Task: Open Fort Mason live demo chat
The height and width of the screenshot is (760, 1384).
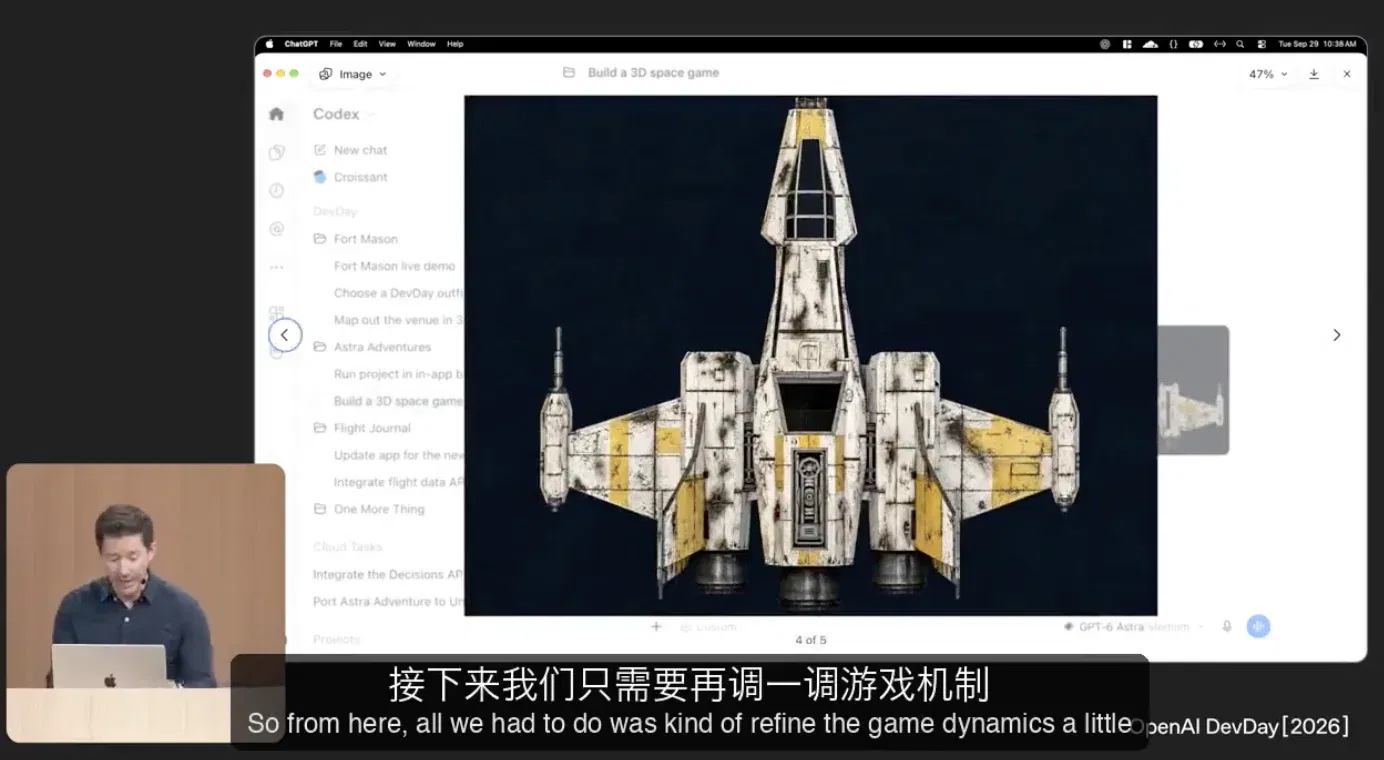Action: (x=394, y=266)
